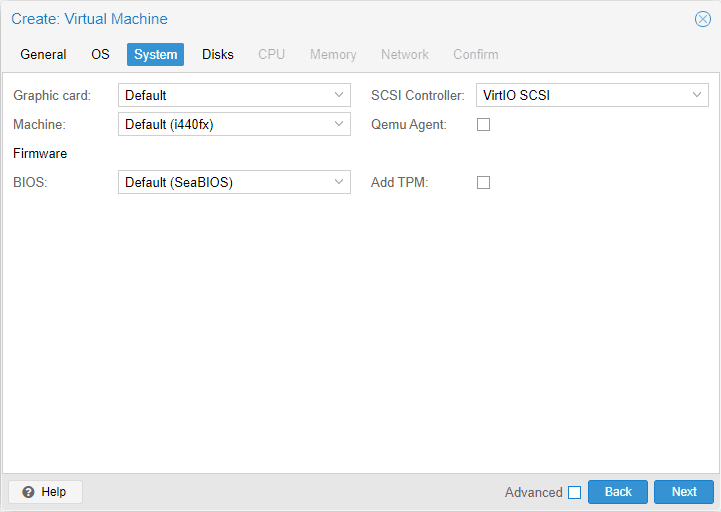Open the Machine type dropdown arrow
The image size is (721, 512).
(x=339, y=125)
